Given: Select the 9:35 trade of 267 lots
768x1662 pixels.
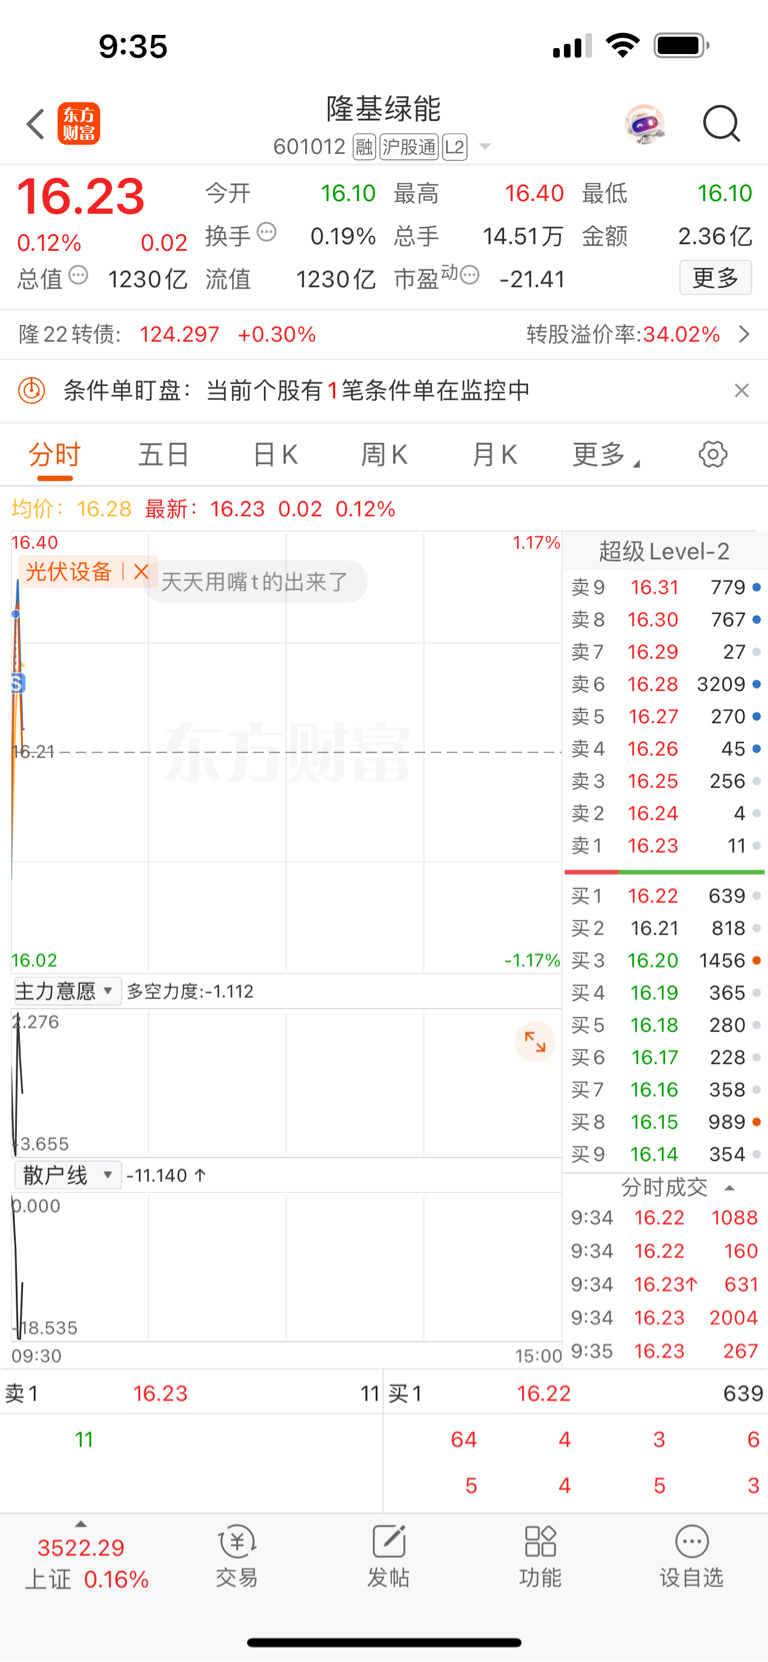Looking at the screenshot, I should 664,1351.
